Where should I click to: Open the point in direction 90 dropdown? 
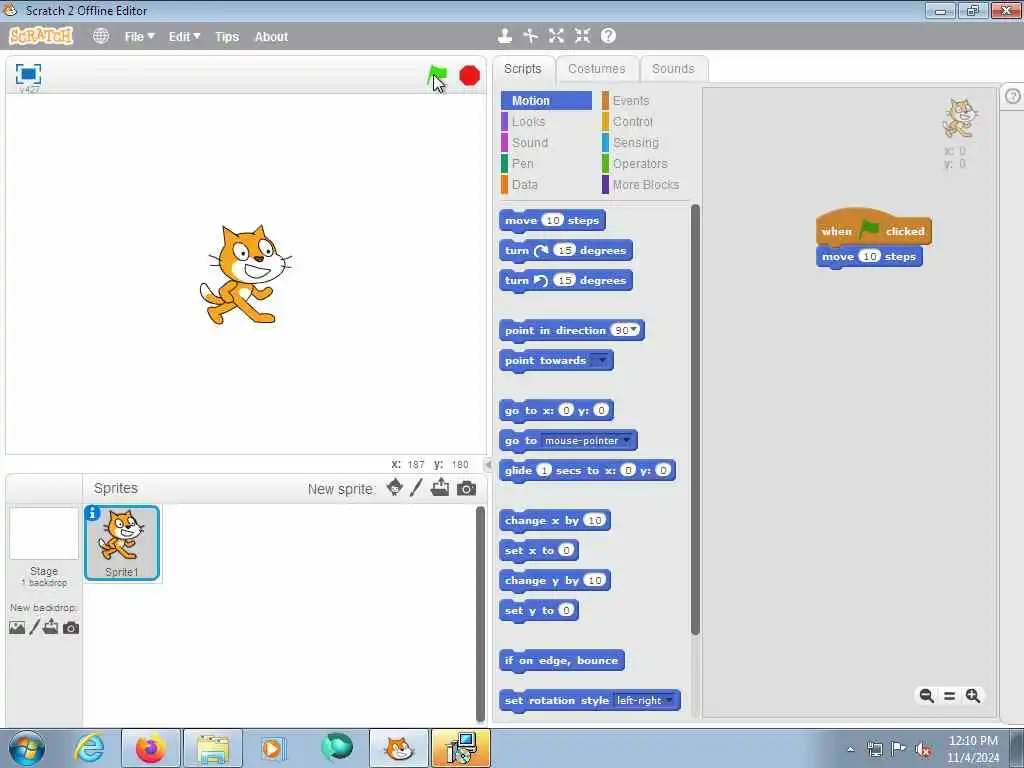[x=633, y=330]
